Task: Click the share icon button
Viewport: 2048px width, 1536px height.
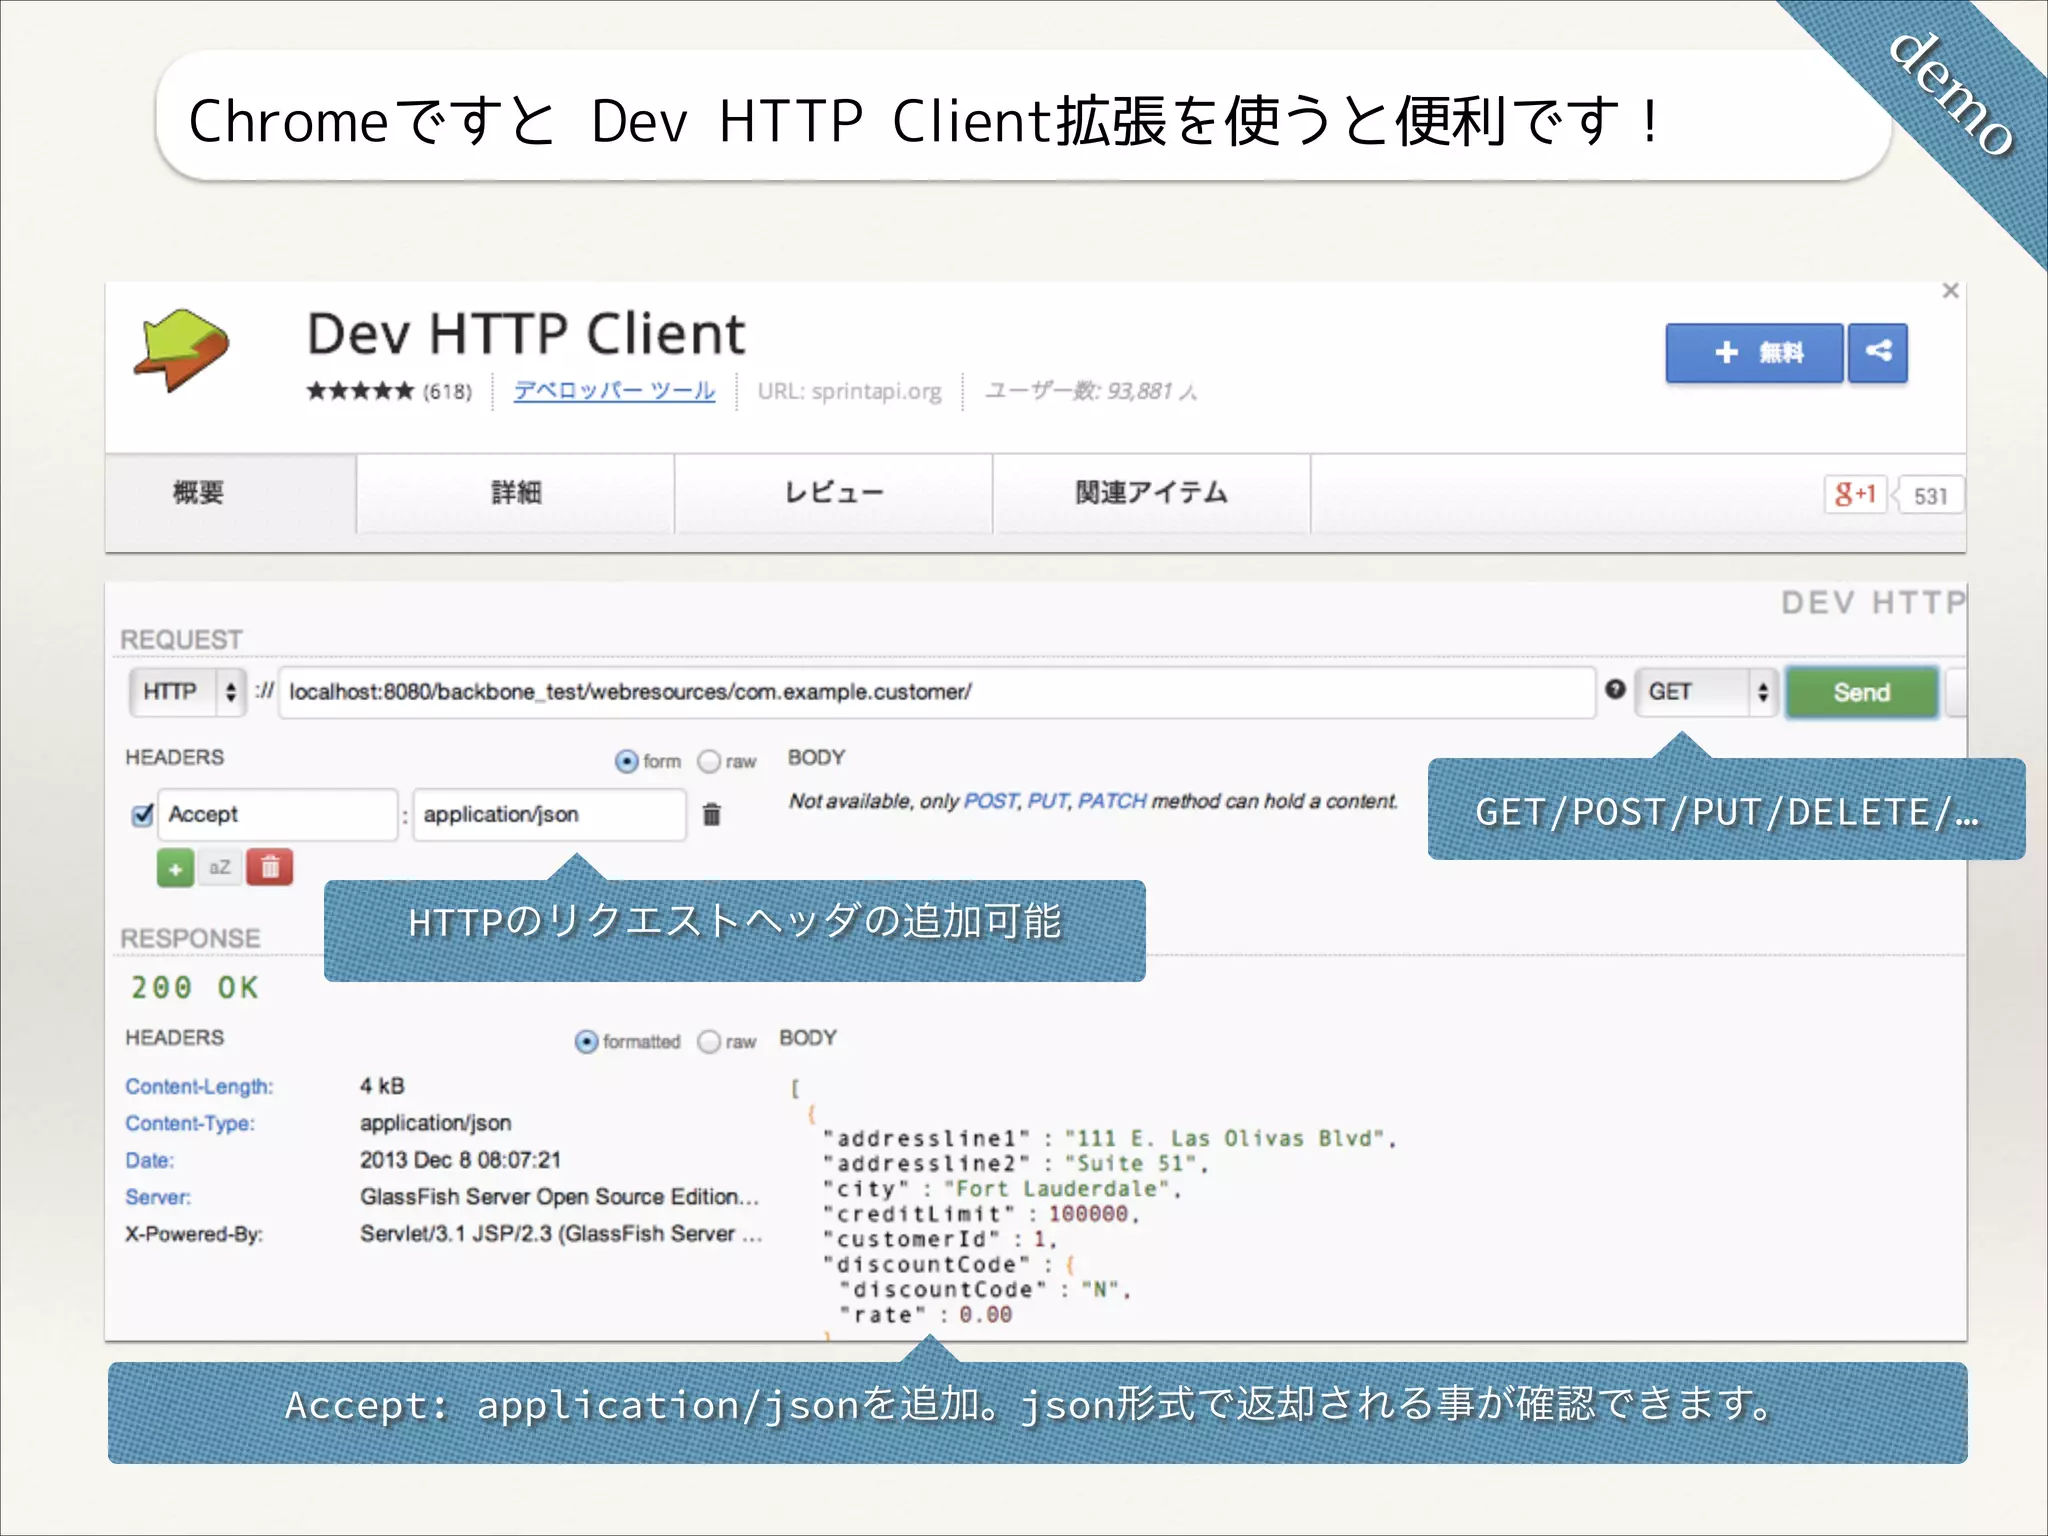Action: point(1878,352)
